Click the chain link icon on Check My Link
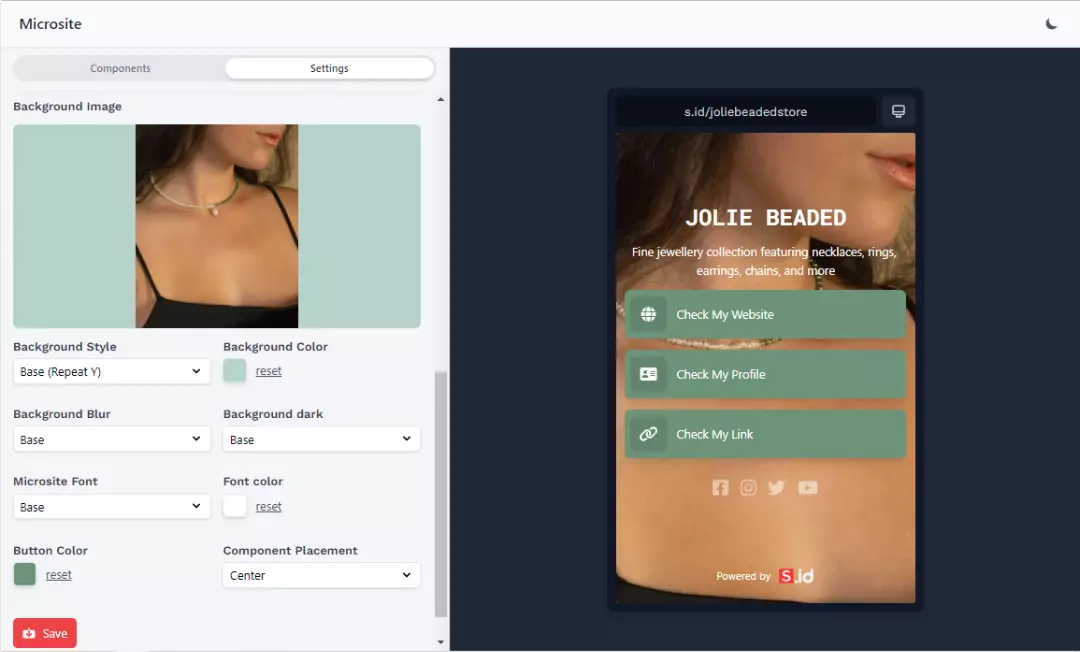1080x652 pixels. tap(648, 435)
